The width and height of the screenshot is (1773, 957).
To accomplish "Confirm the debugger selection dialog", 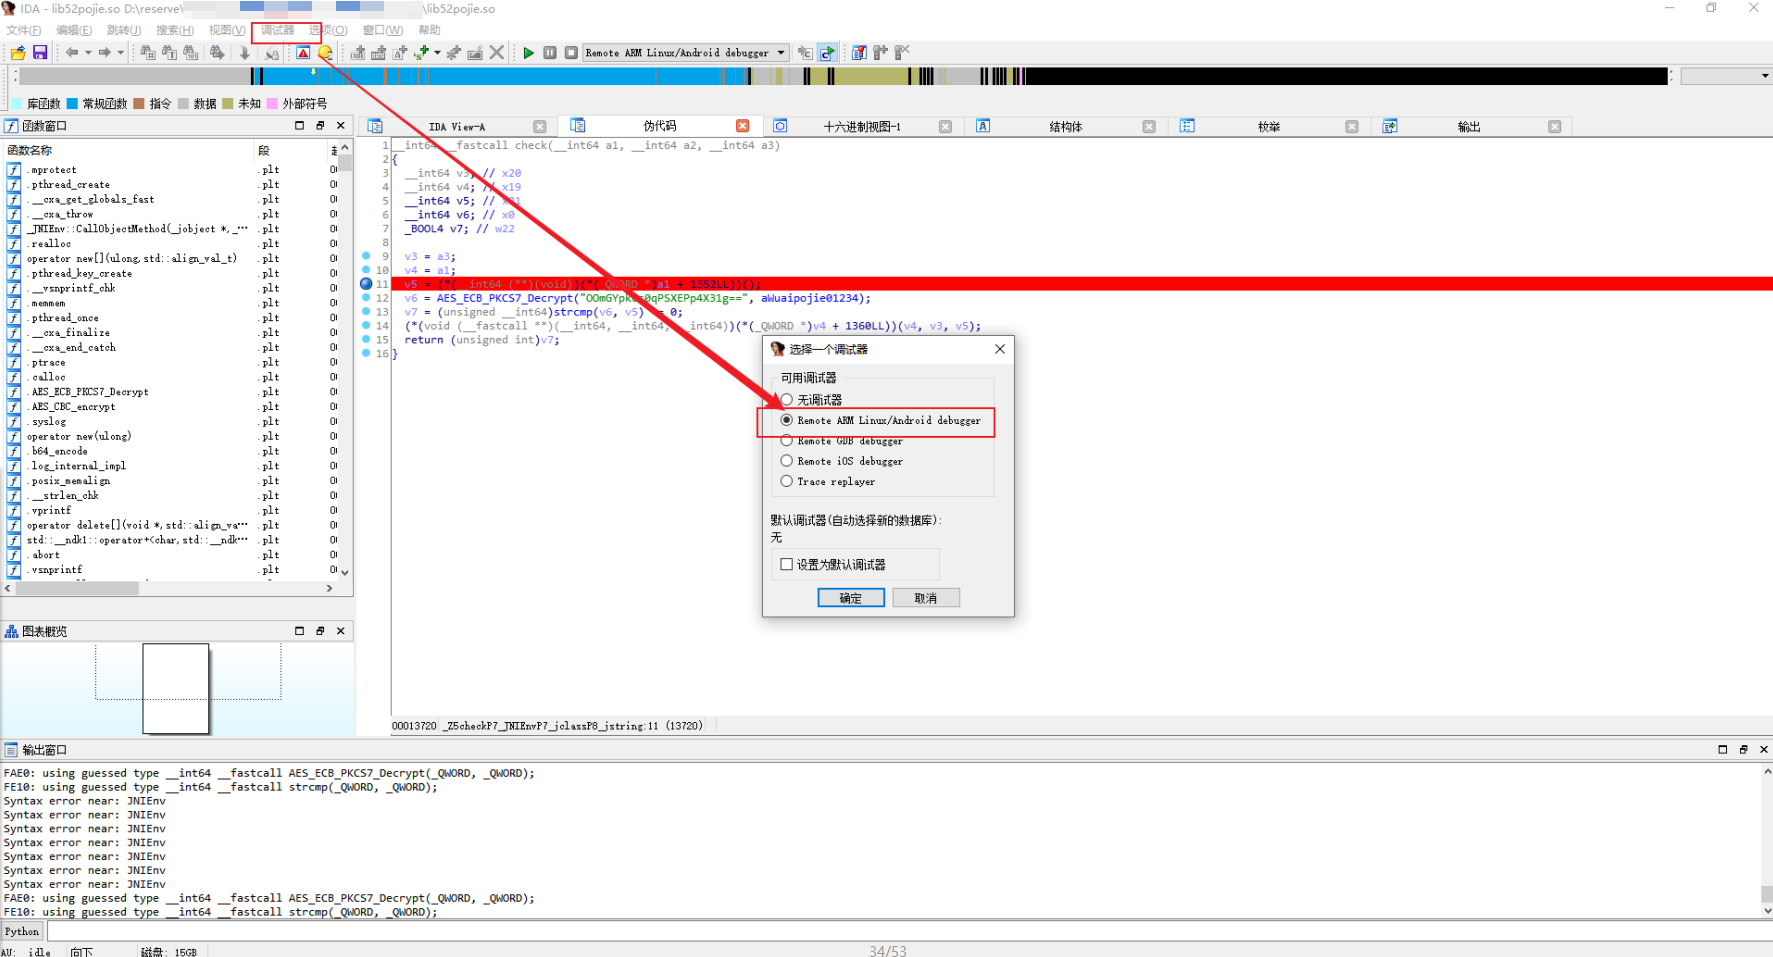I will pos(851,598).
